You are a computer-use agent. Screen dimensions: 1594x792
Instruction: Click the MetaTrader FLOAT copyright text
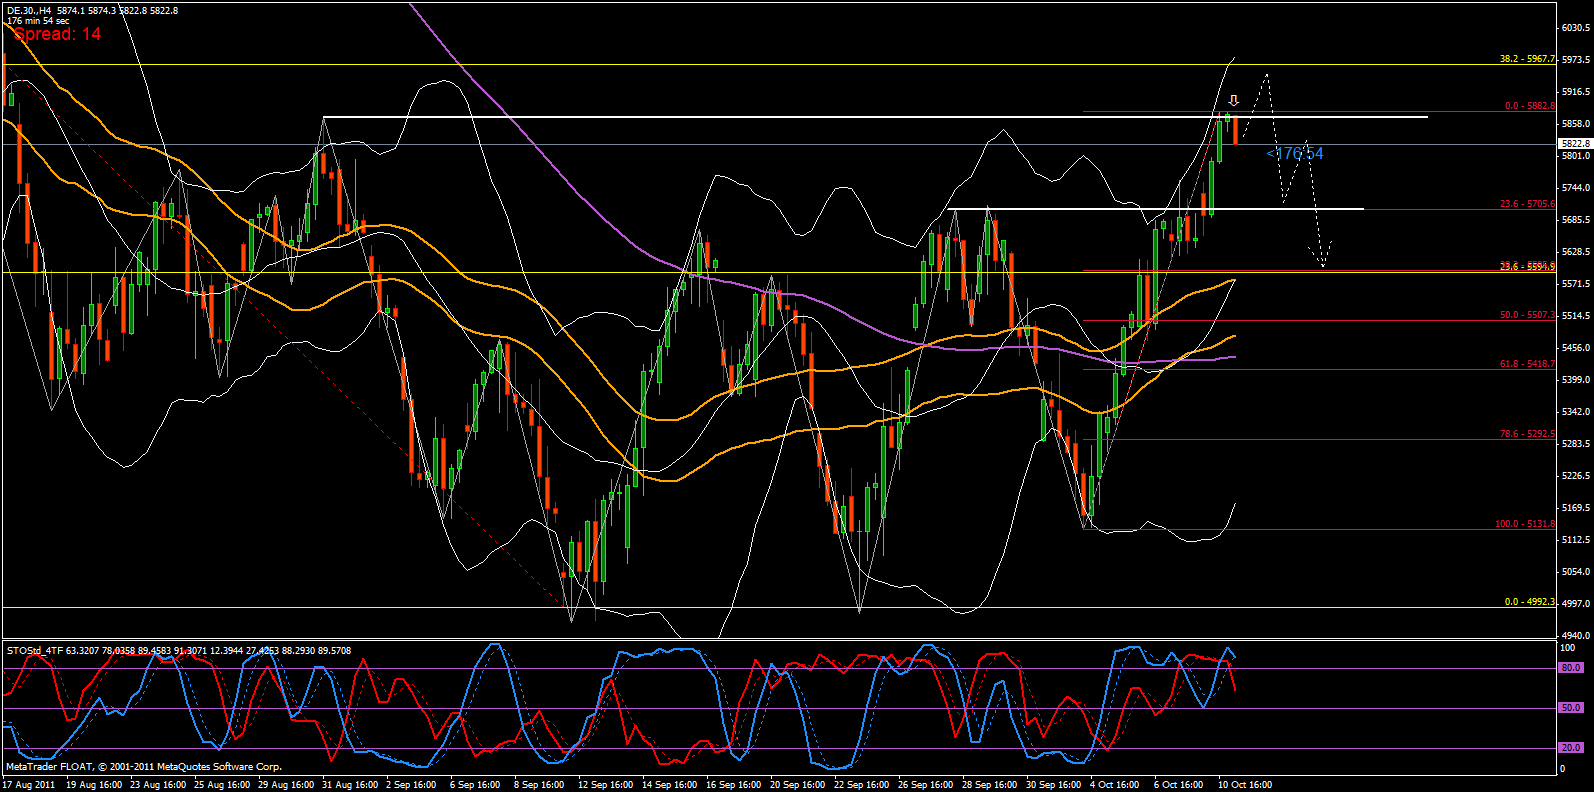143,767
